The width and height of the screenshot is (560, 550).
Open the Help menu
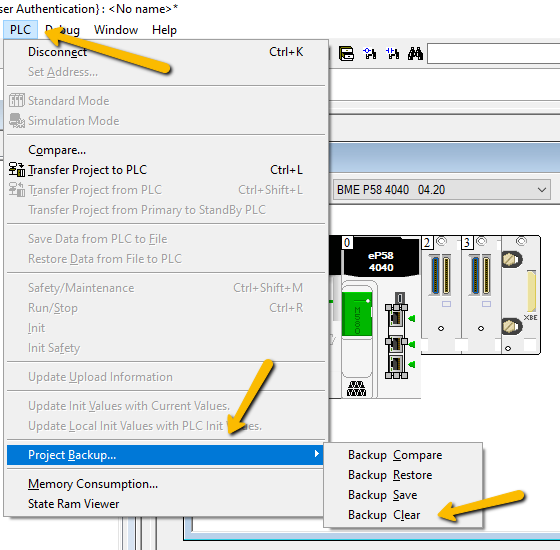click(164, 30)
